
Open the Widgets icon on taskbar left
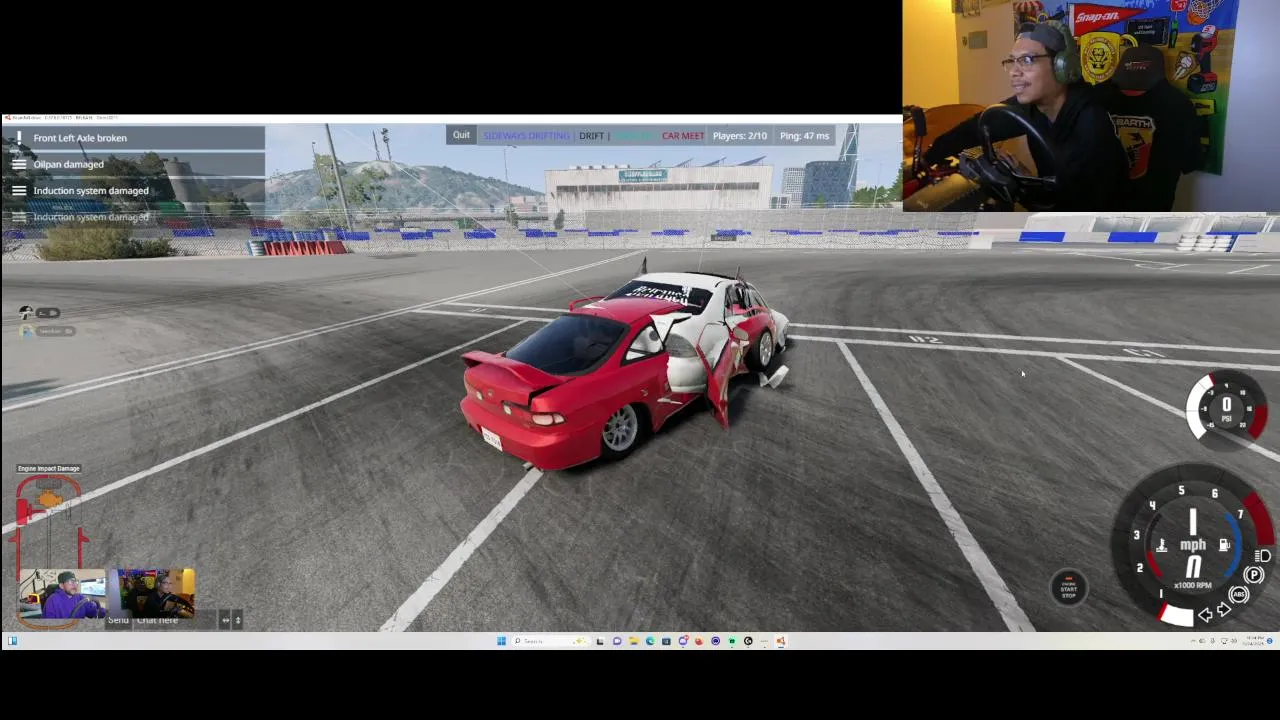click(13, 641)
